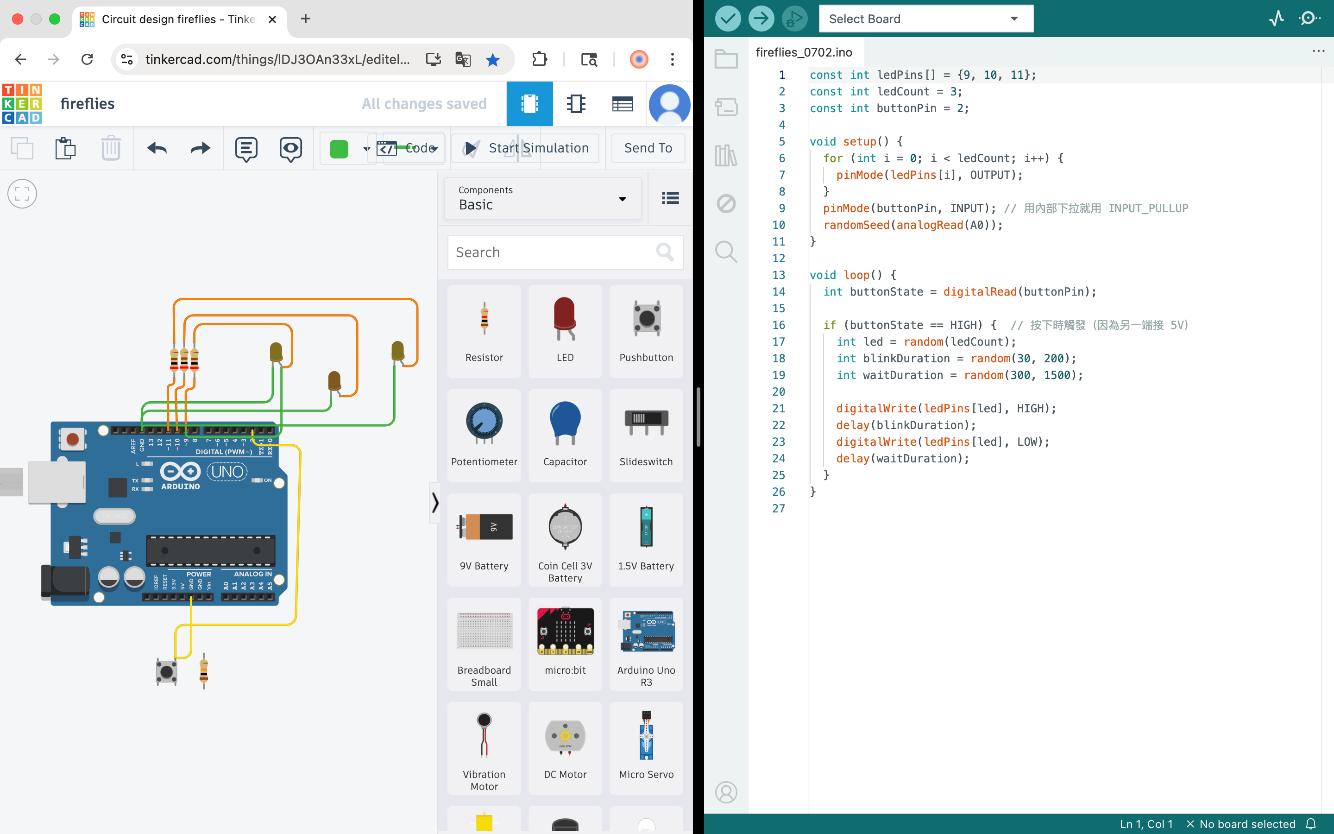The width and height of the screenshot is (1334, 834).
Task: Open the wire color dropdown arrow
Action: pyautogui.click(x=366, y=149)
